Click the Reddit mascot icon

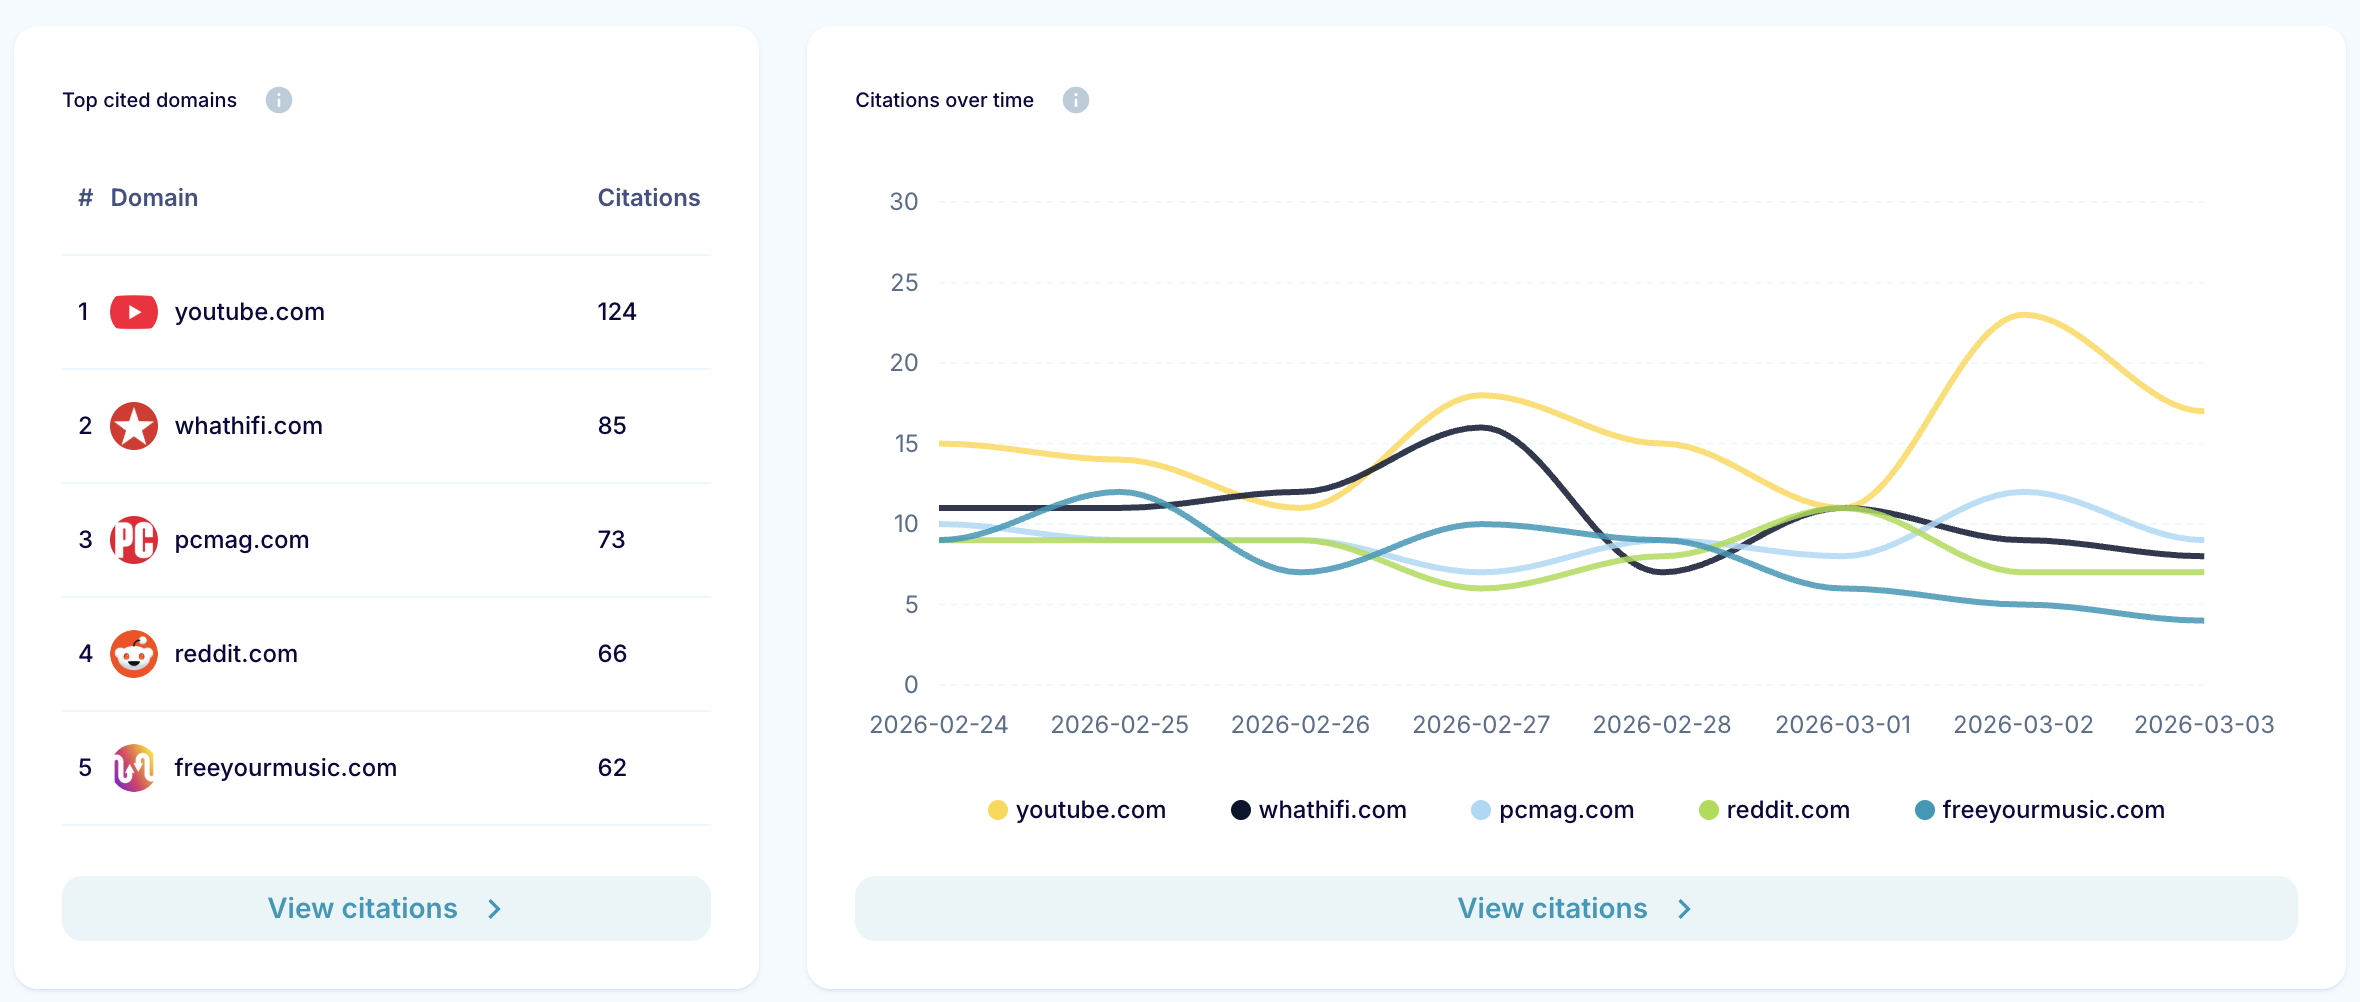pos(133,654)
